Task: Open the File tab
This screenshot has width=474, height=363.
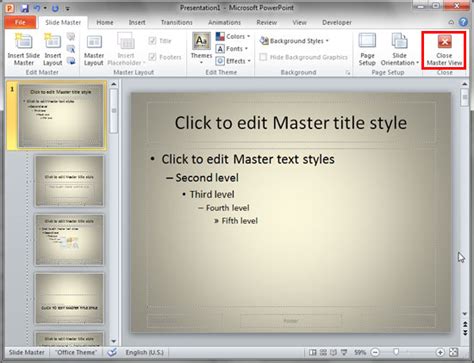Action: point(20,22)
